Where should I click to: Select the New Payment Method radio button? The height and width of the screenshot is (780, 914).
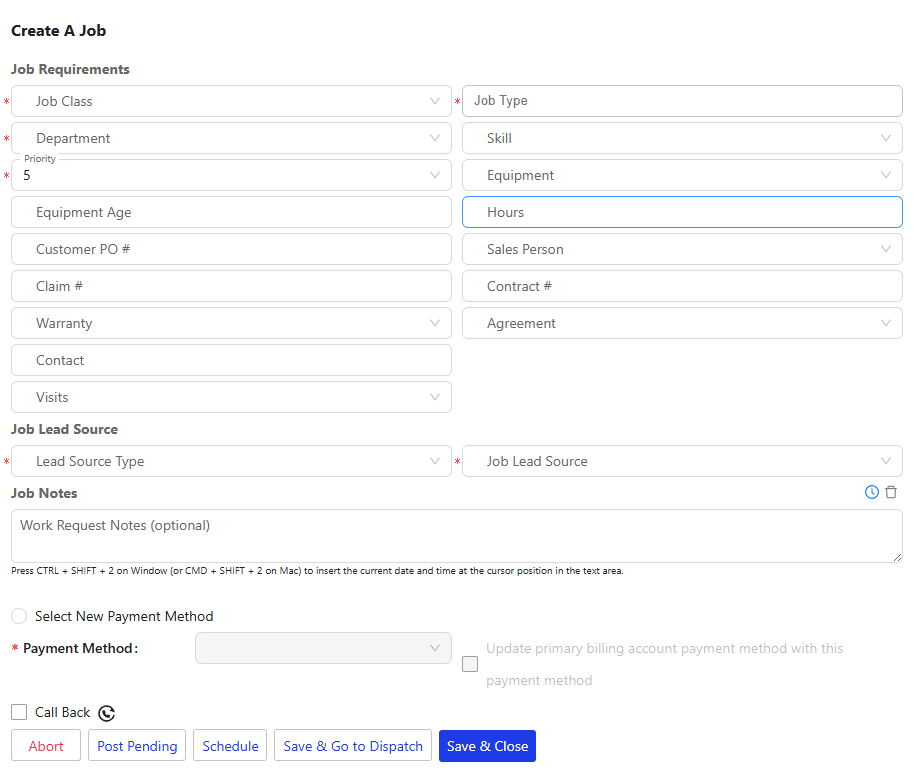19,616
